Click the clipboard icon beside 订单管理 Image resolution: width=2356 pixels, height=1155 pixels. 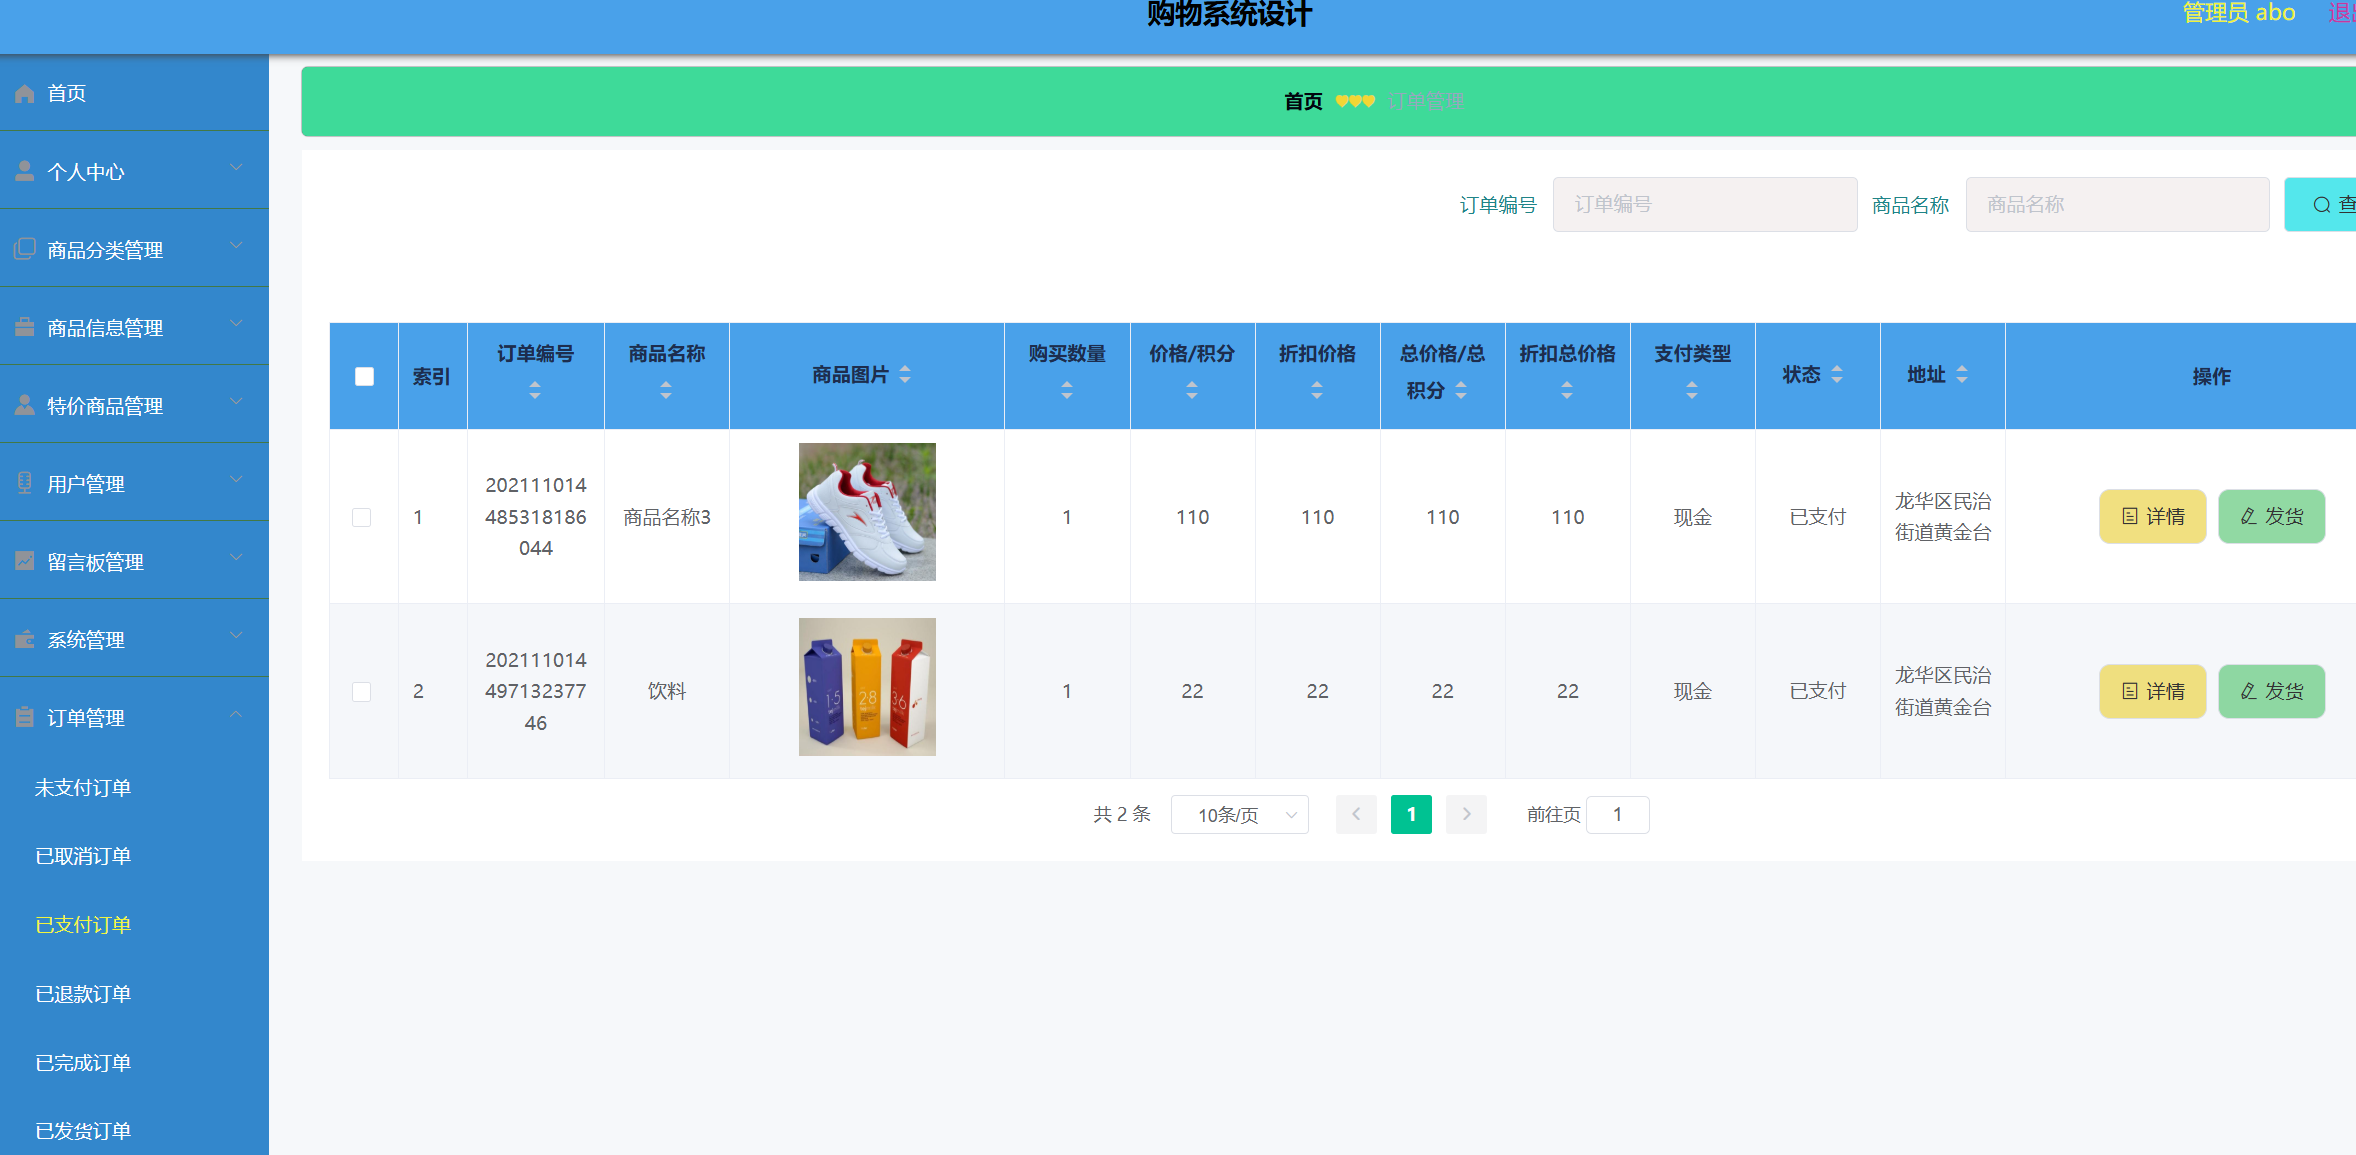coord(25,717)
